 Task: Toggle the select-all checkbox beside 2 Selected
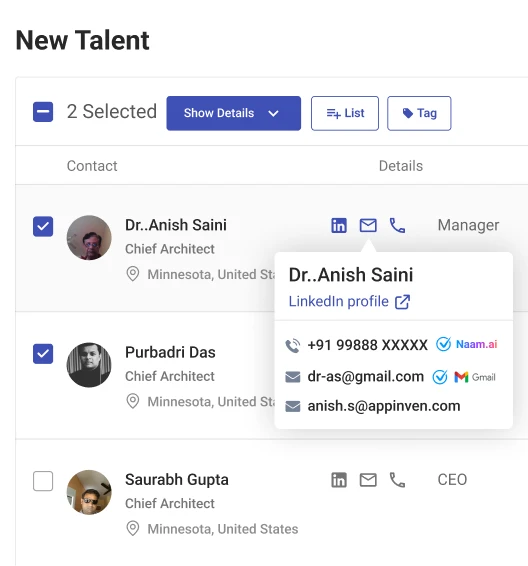(43, 112)
